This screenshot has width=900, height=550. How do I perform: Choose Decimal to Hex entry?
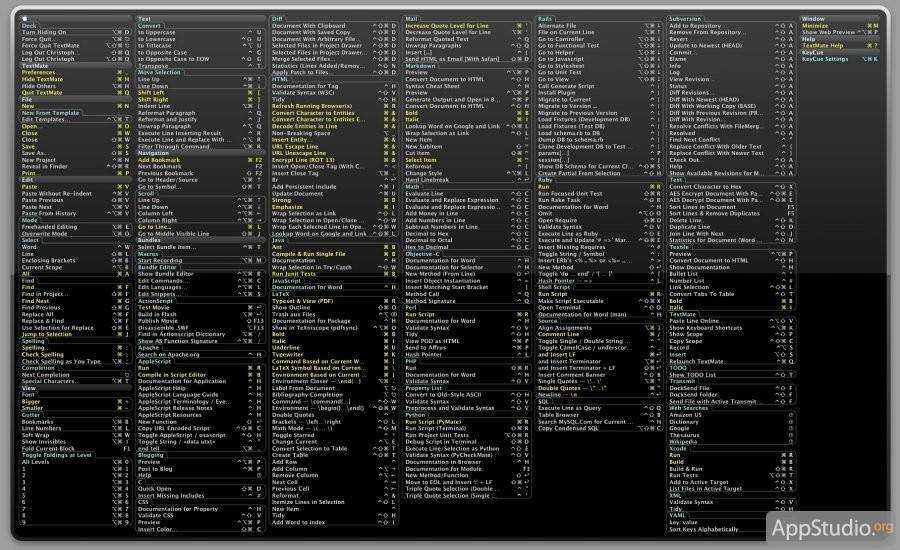click(426, 234)
